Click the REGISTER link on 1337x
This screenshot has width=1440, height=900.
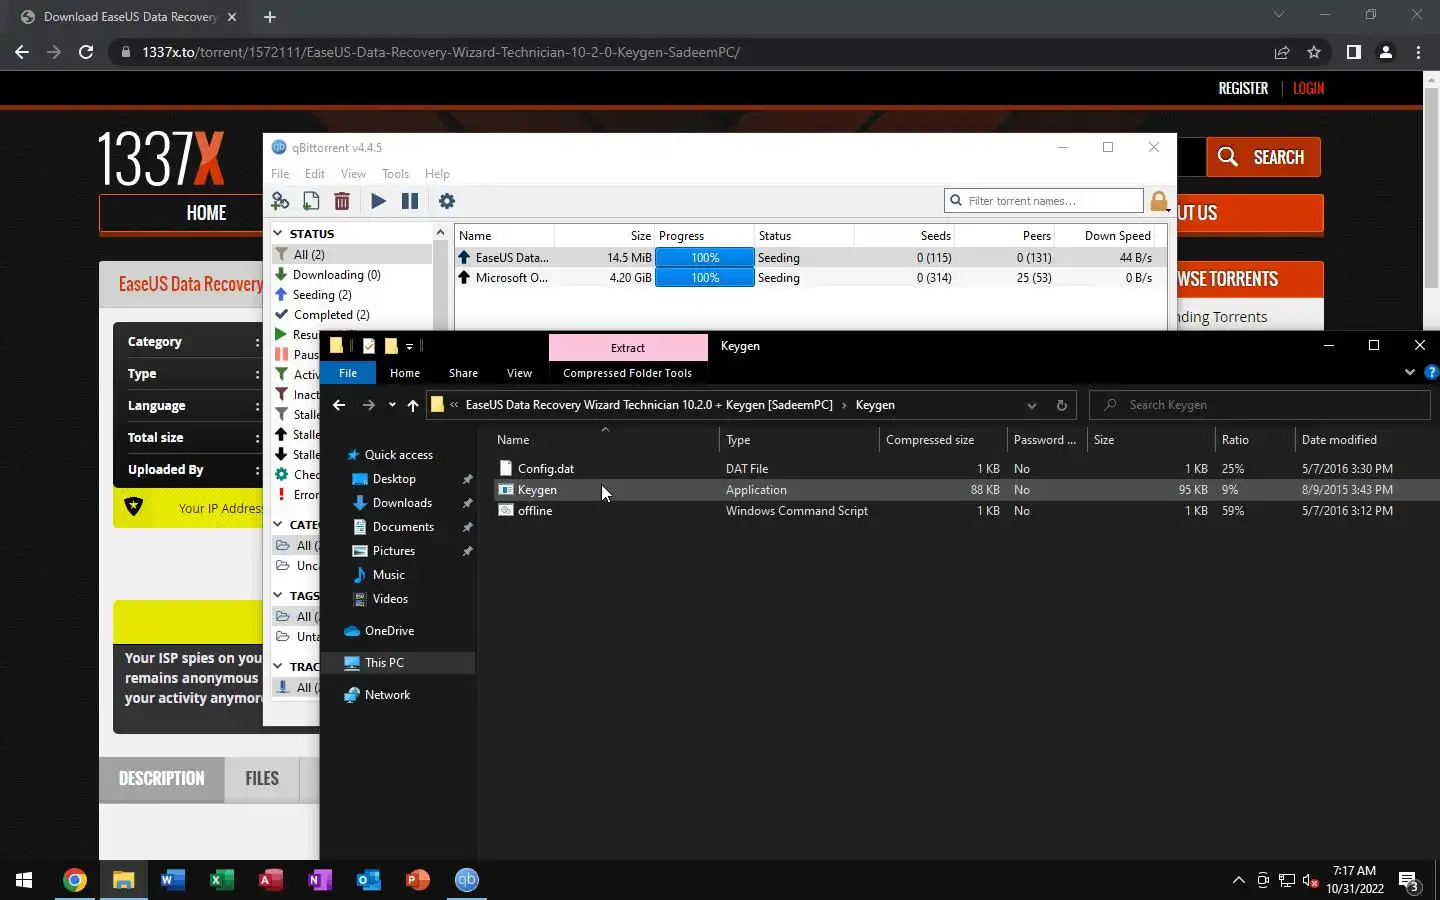(1243, 88)
